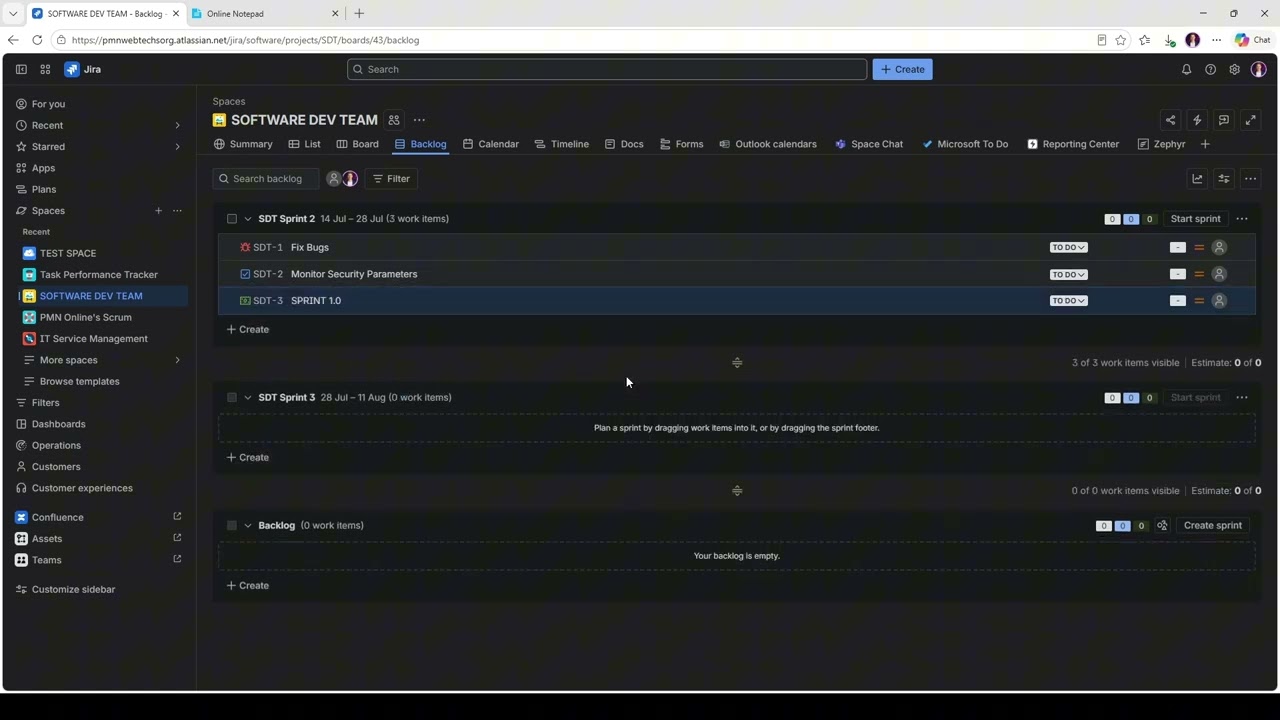Image resolution: width=1280 pixels, height=720 pixels.
Task: Open Dashboards in the sidebar
Action: [58, 424]
